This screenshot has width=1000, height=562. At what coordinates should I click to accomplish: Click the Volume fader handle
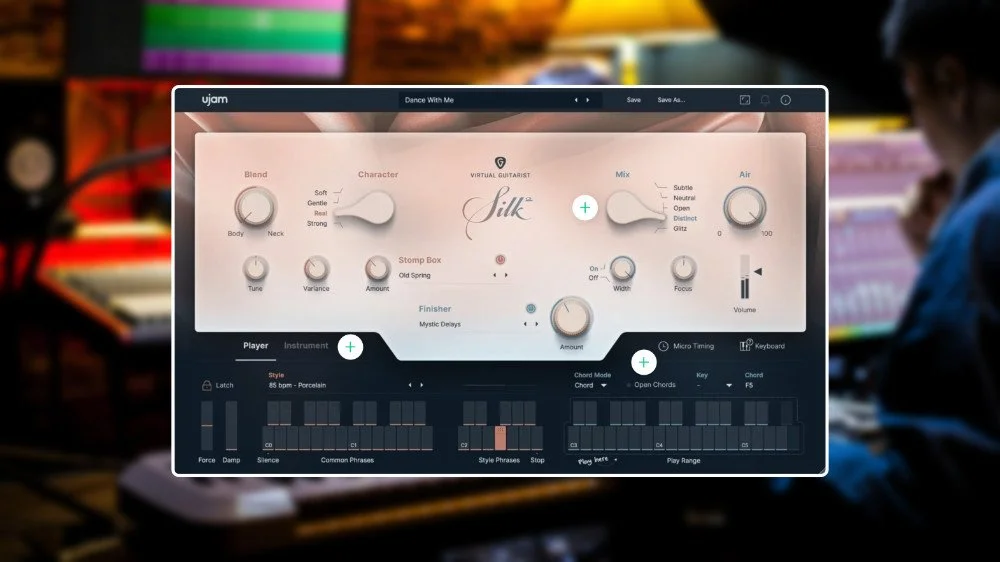click(x=758, y=271)
